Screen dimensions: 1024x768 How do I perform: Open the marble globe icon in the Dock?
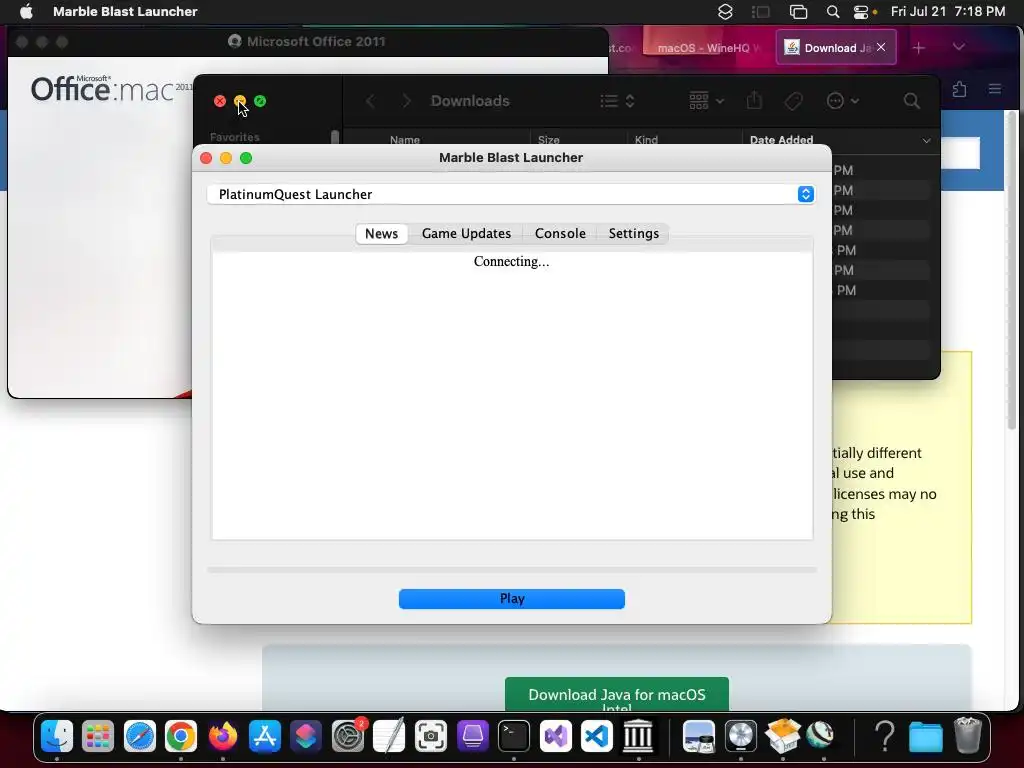[x=821, y=735]
